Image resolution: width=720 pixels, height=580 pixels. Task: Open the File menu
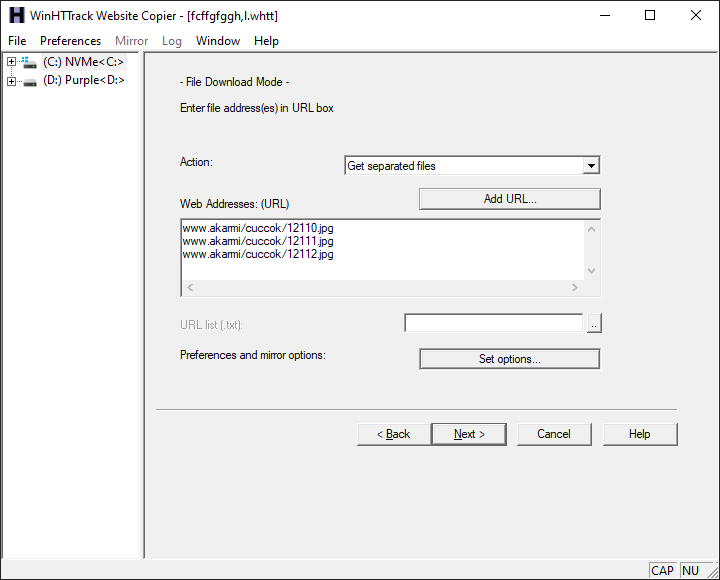point(17,41)
